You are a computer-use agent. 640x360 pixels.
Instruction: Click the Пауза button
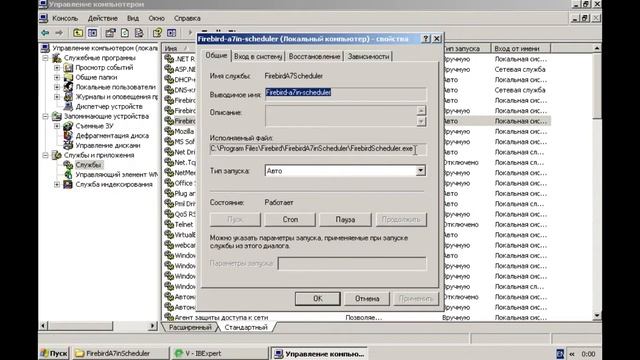pyautogui.click(x=345, y=220)
